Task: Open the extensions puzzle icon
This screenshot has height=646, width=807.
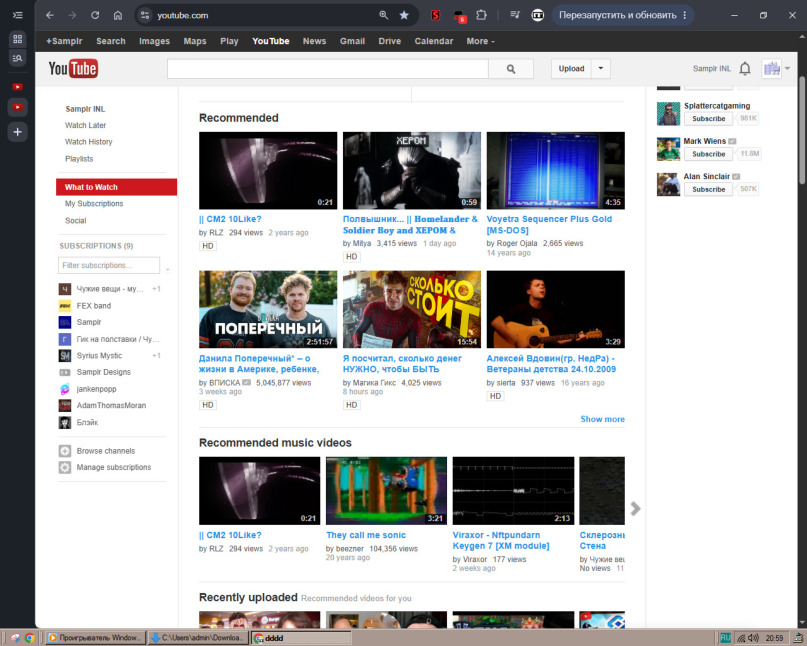Action: coord(481,15)
